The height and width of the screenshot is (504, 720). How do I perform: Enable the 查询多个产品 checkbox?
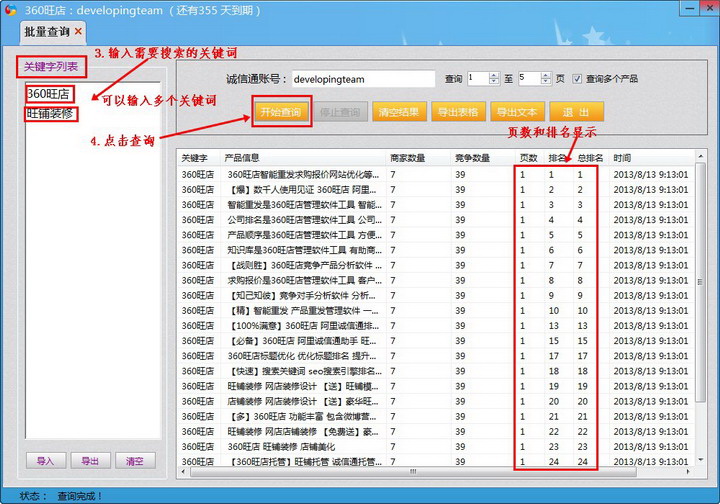click(x=577, y=79)
